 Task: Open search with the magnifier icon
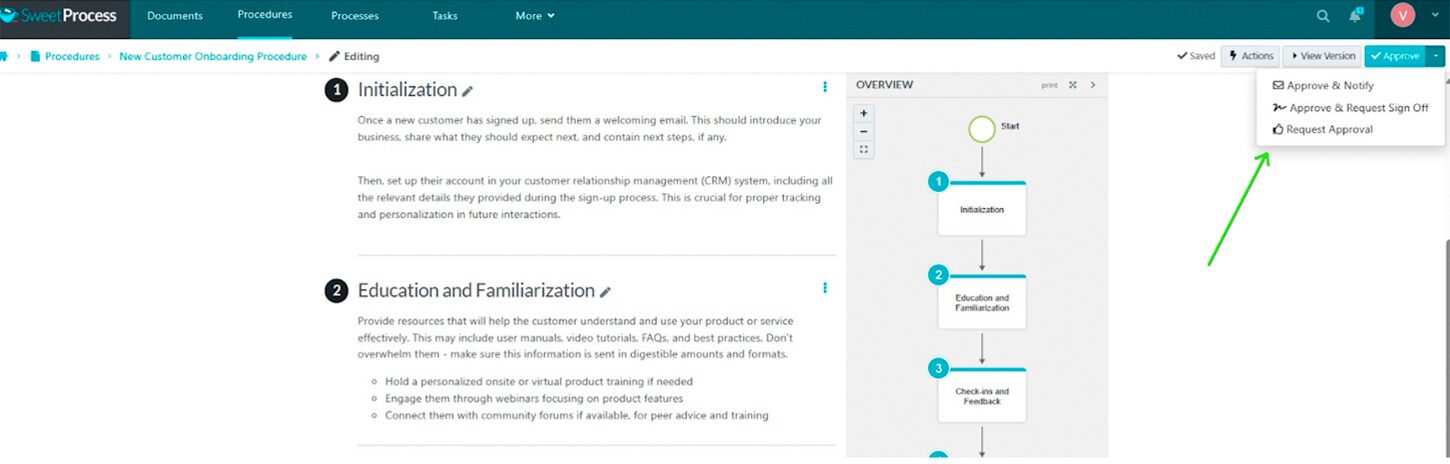point(1323,16)
